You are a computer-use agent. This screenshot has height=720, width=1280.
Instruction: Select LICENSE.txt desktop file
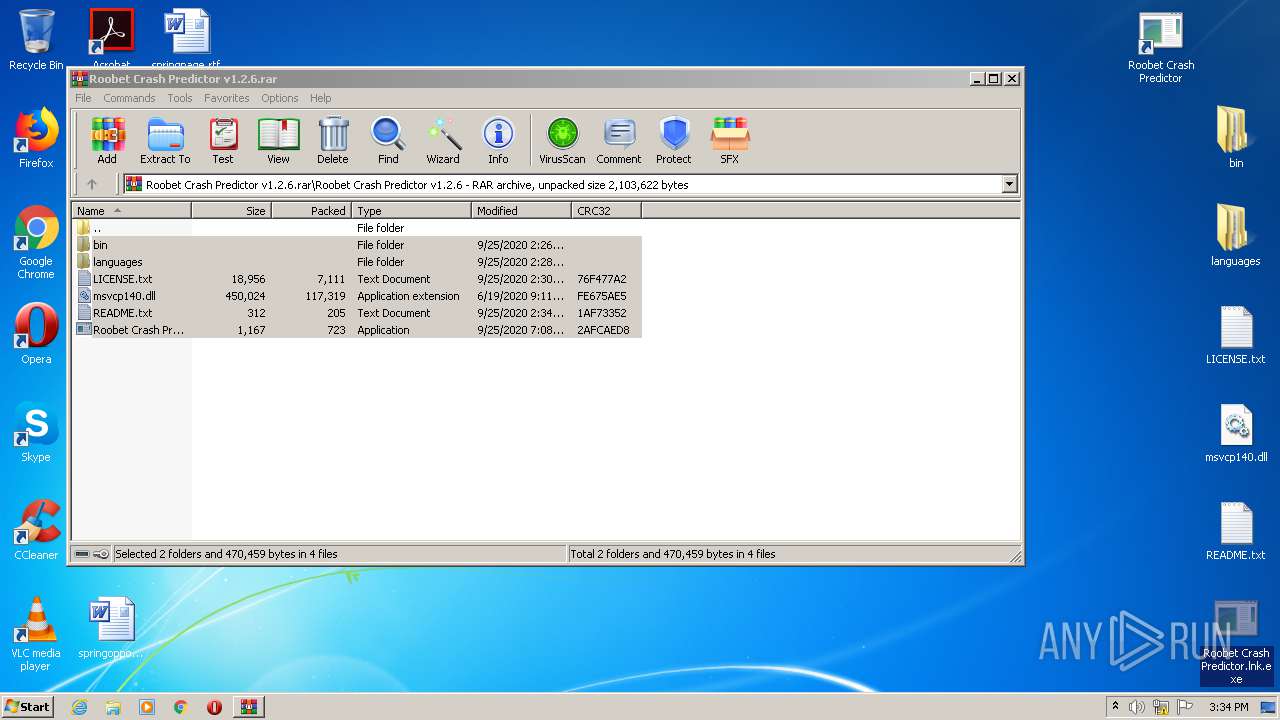point(1236,334)
